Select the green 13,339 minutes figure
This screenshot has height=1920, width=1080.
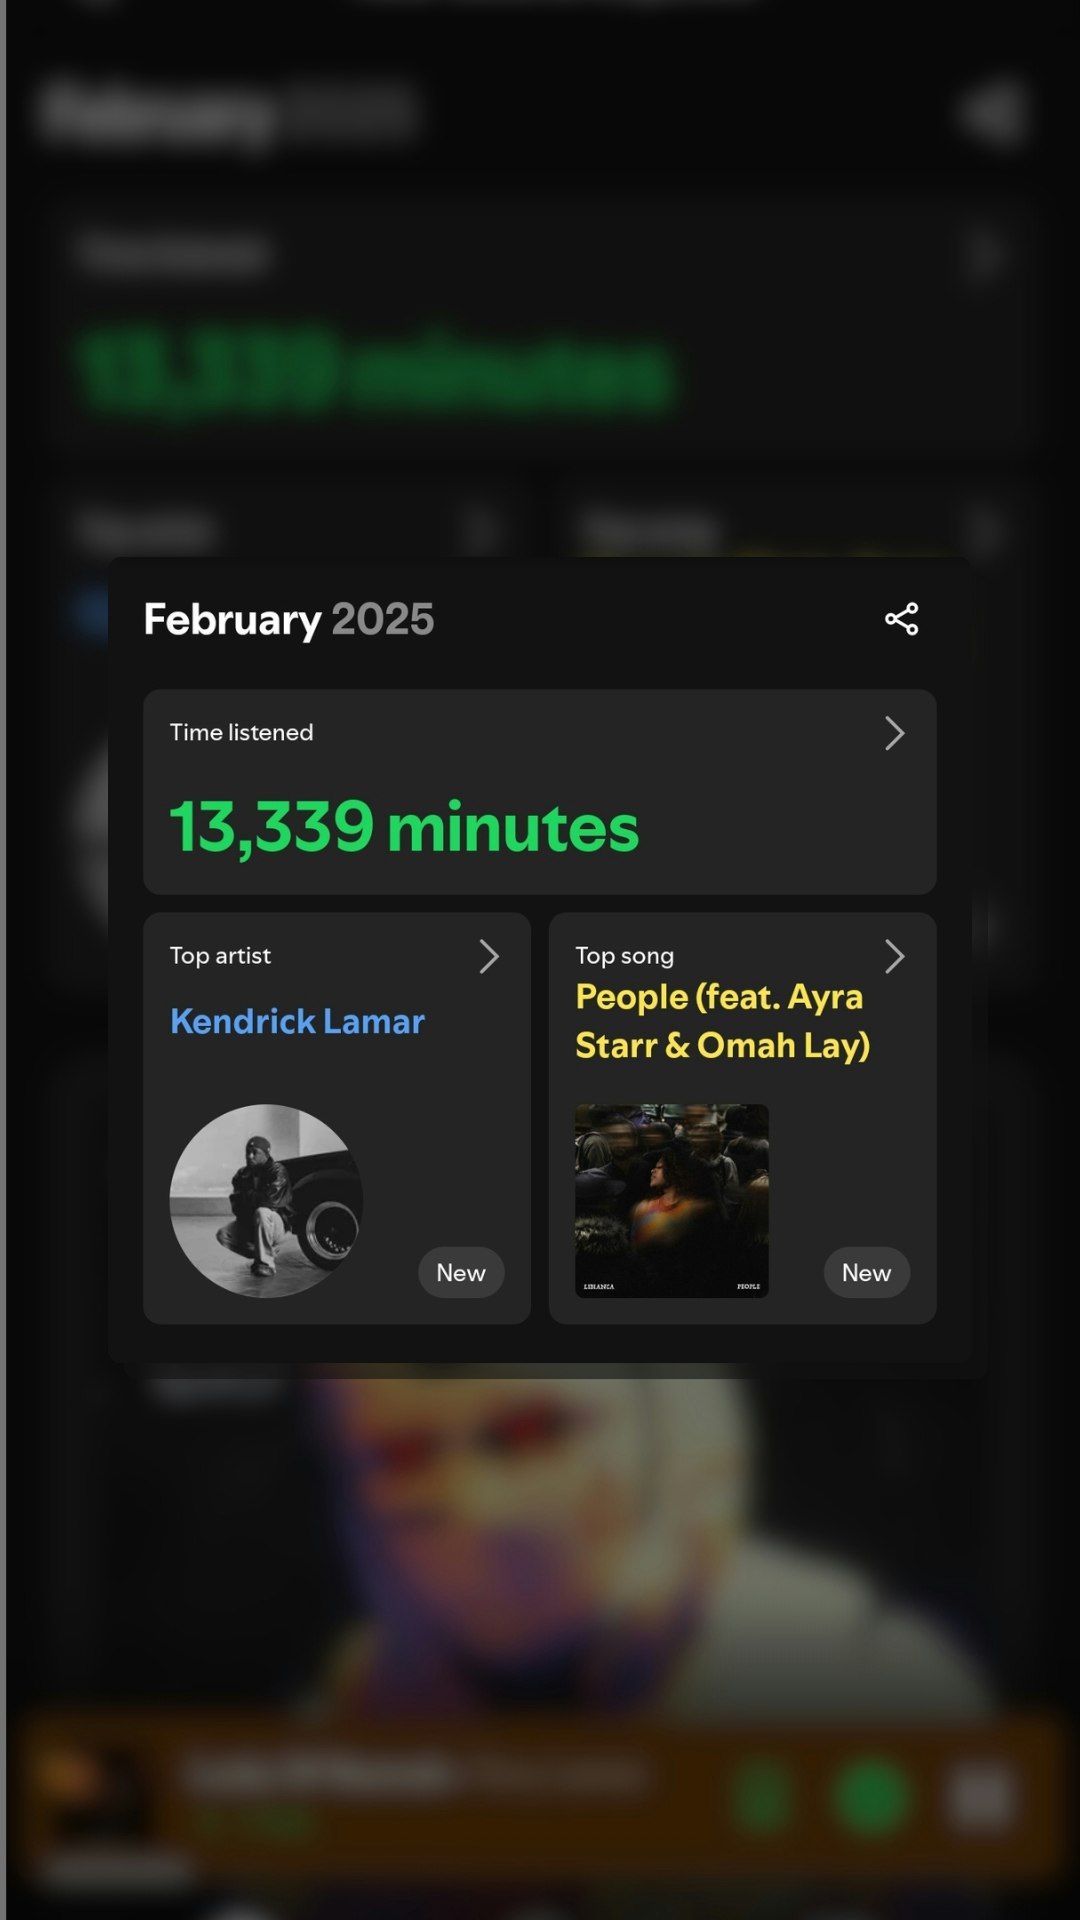(x=404, y=827)
